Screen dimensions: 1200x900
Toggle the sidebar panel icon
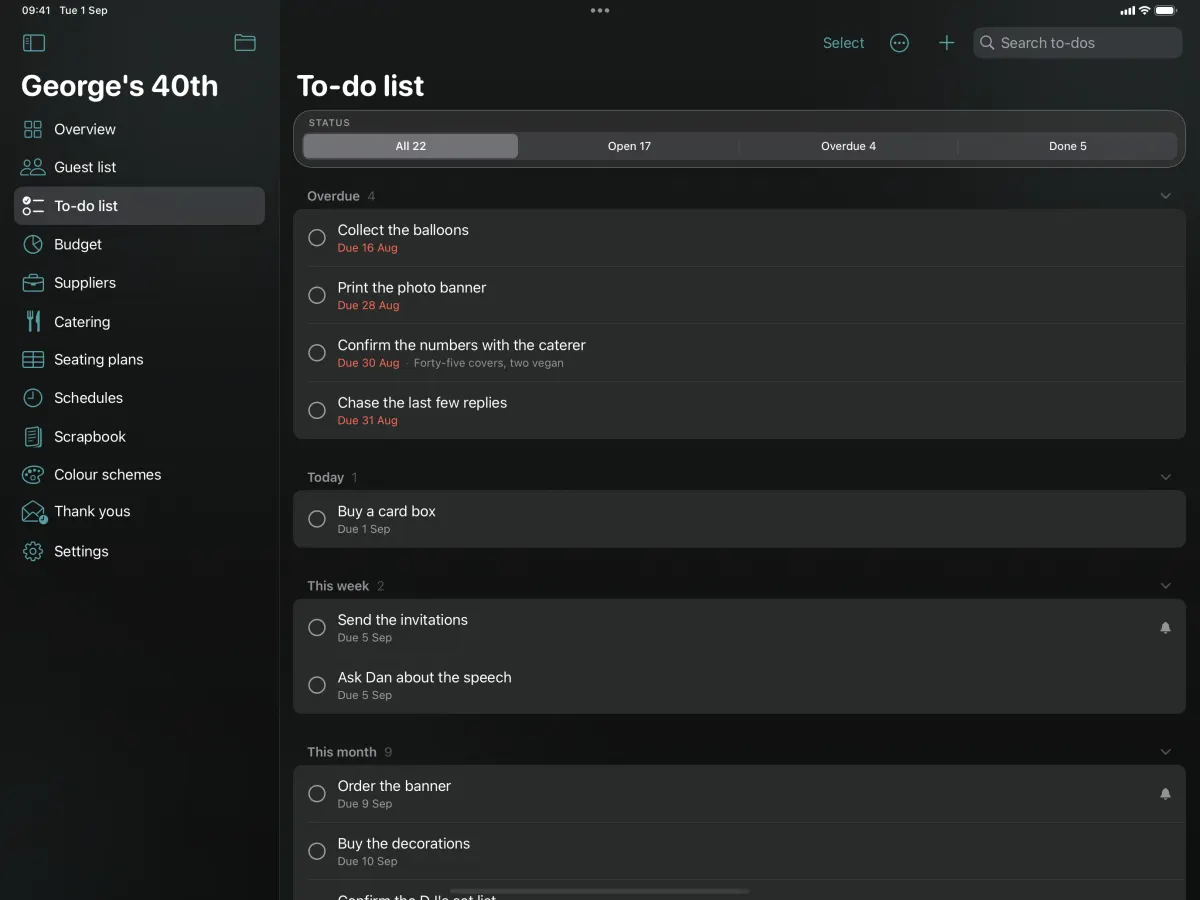point(34,43)
